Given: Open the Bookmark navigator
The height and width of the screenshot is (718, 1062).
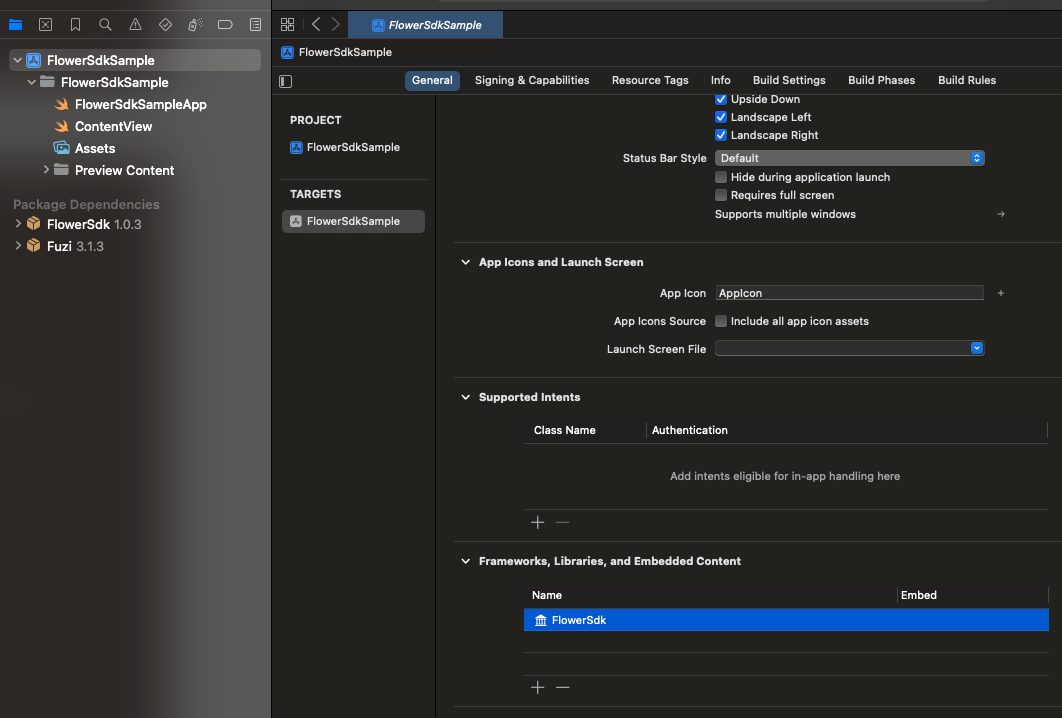Looking at the screenshot, I should click(75, 24).
